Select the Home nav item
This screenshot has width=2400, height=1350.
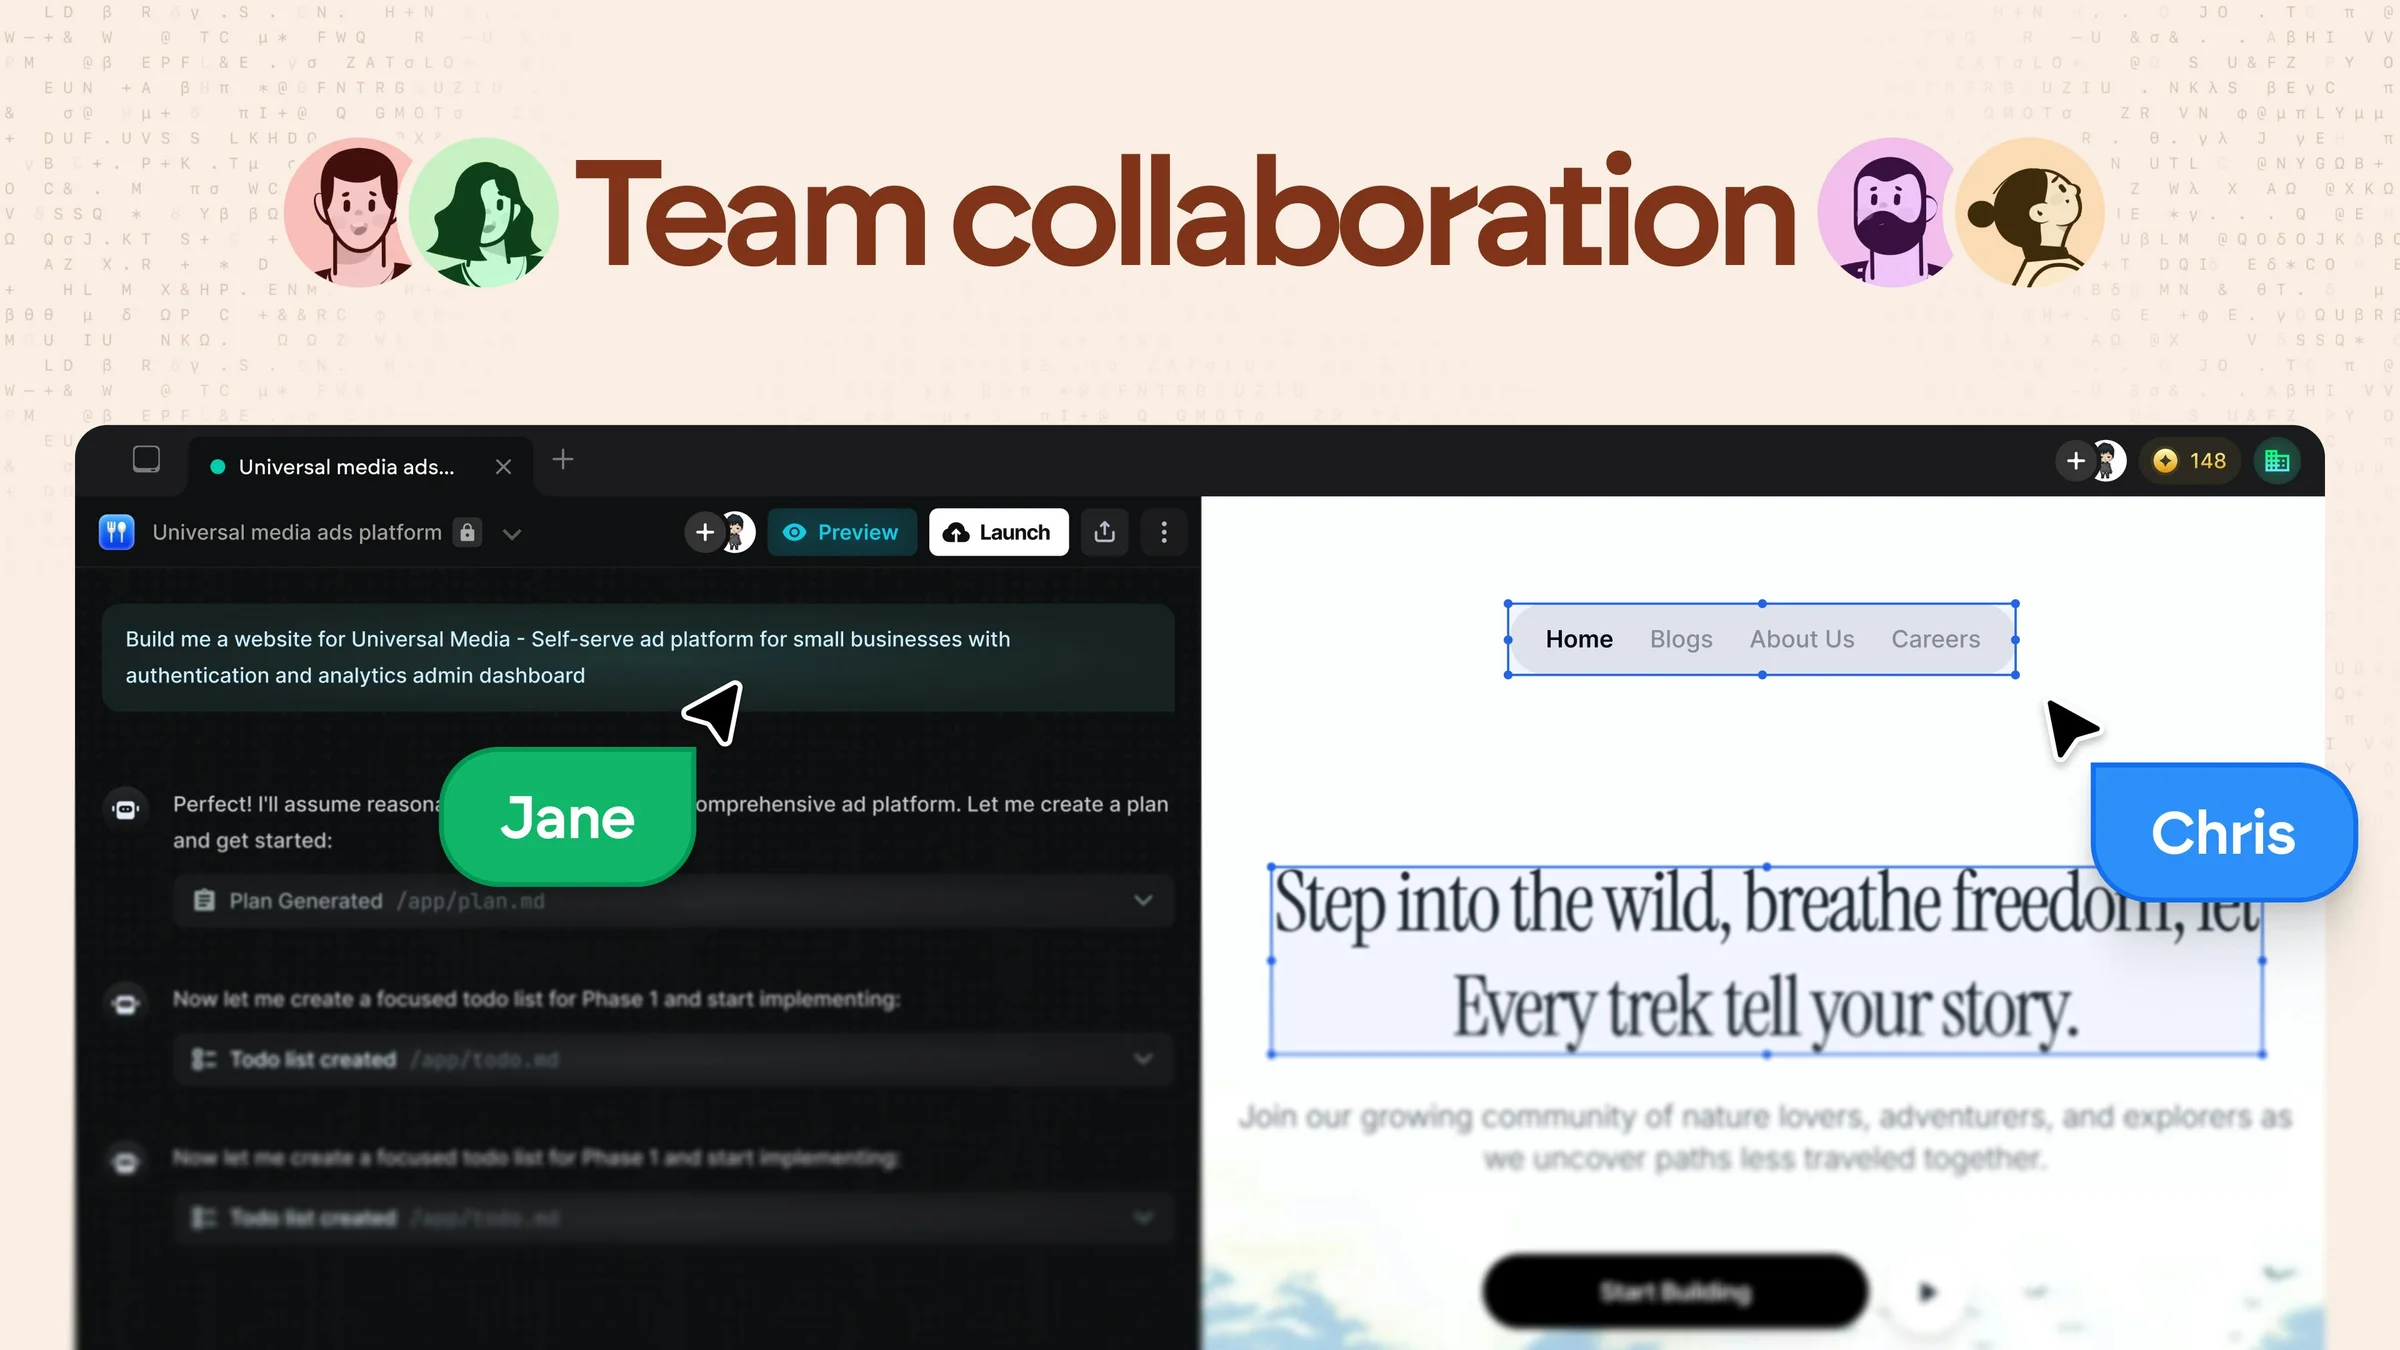(1579, 639)
